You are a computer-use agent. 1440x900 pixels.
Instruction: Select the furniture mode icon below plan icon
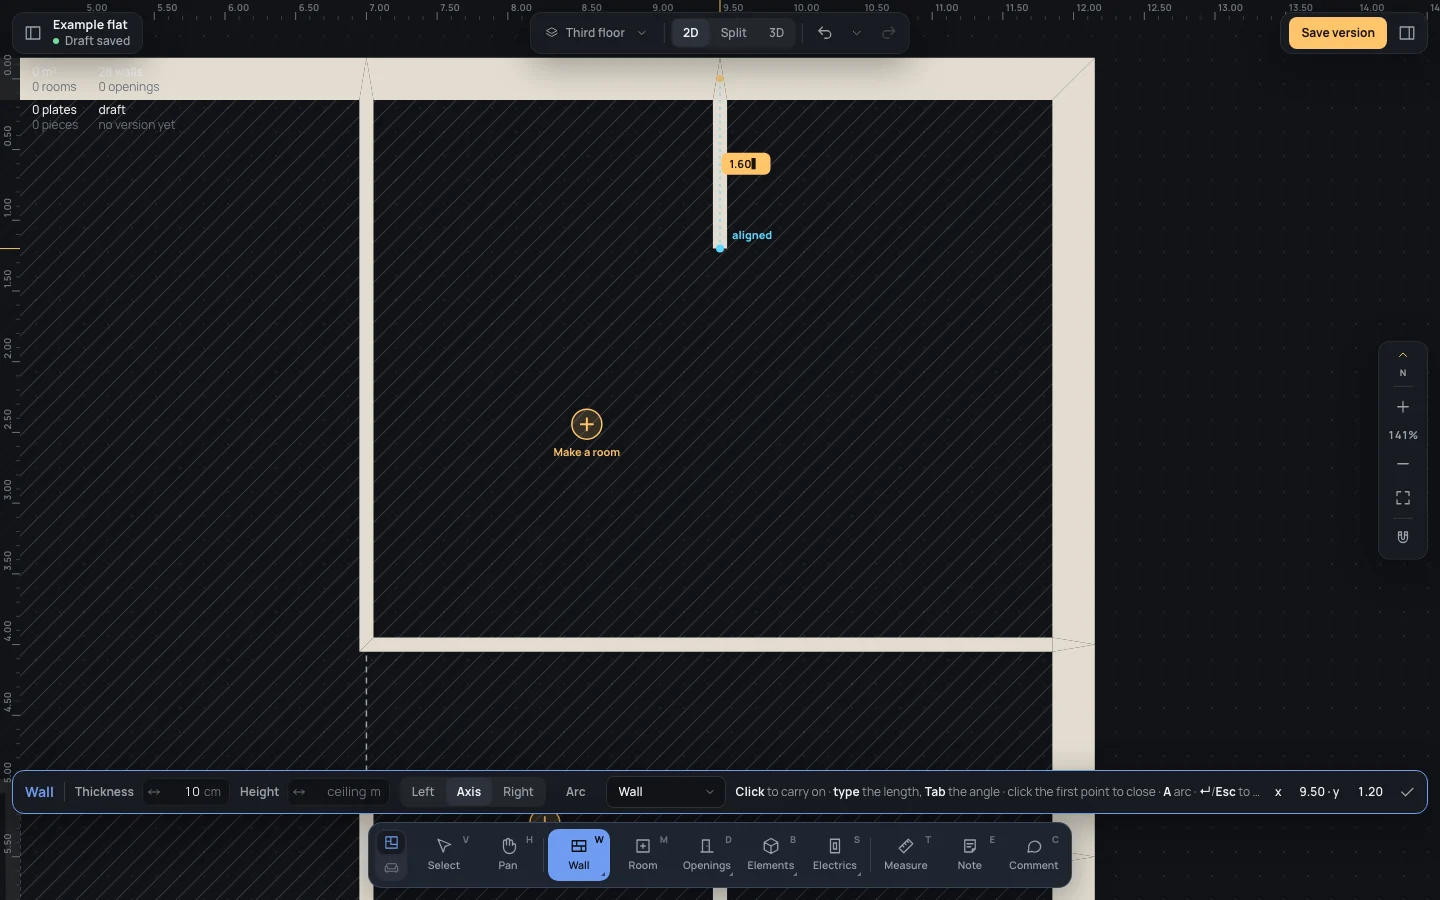pyautogui.click(x=392, y=868)
